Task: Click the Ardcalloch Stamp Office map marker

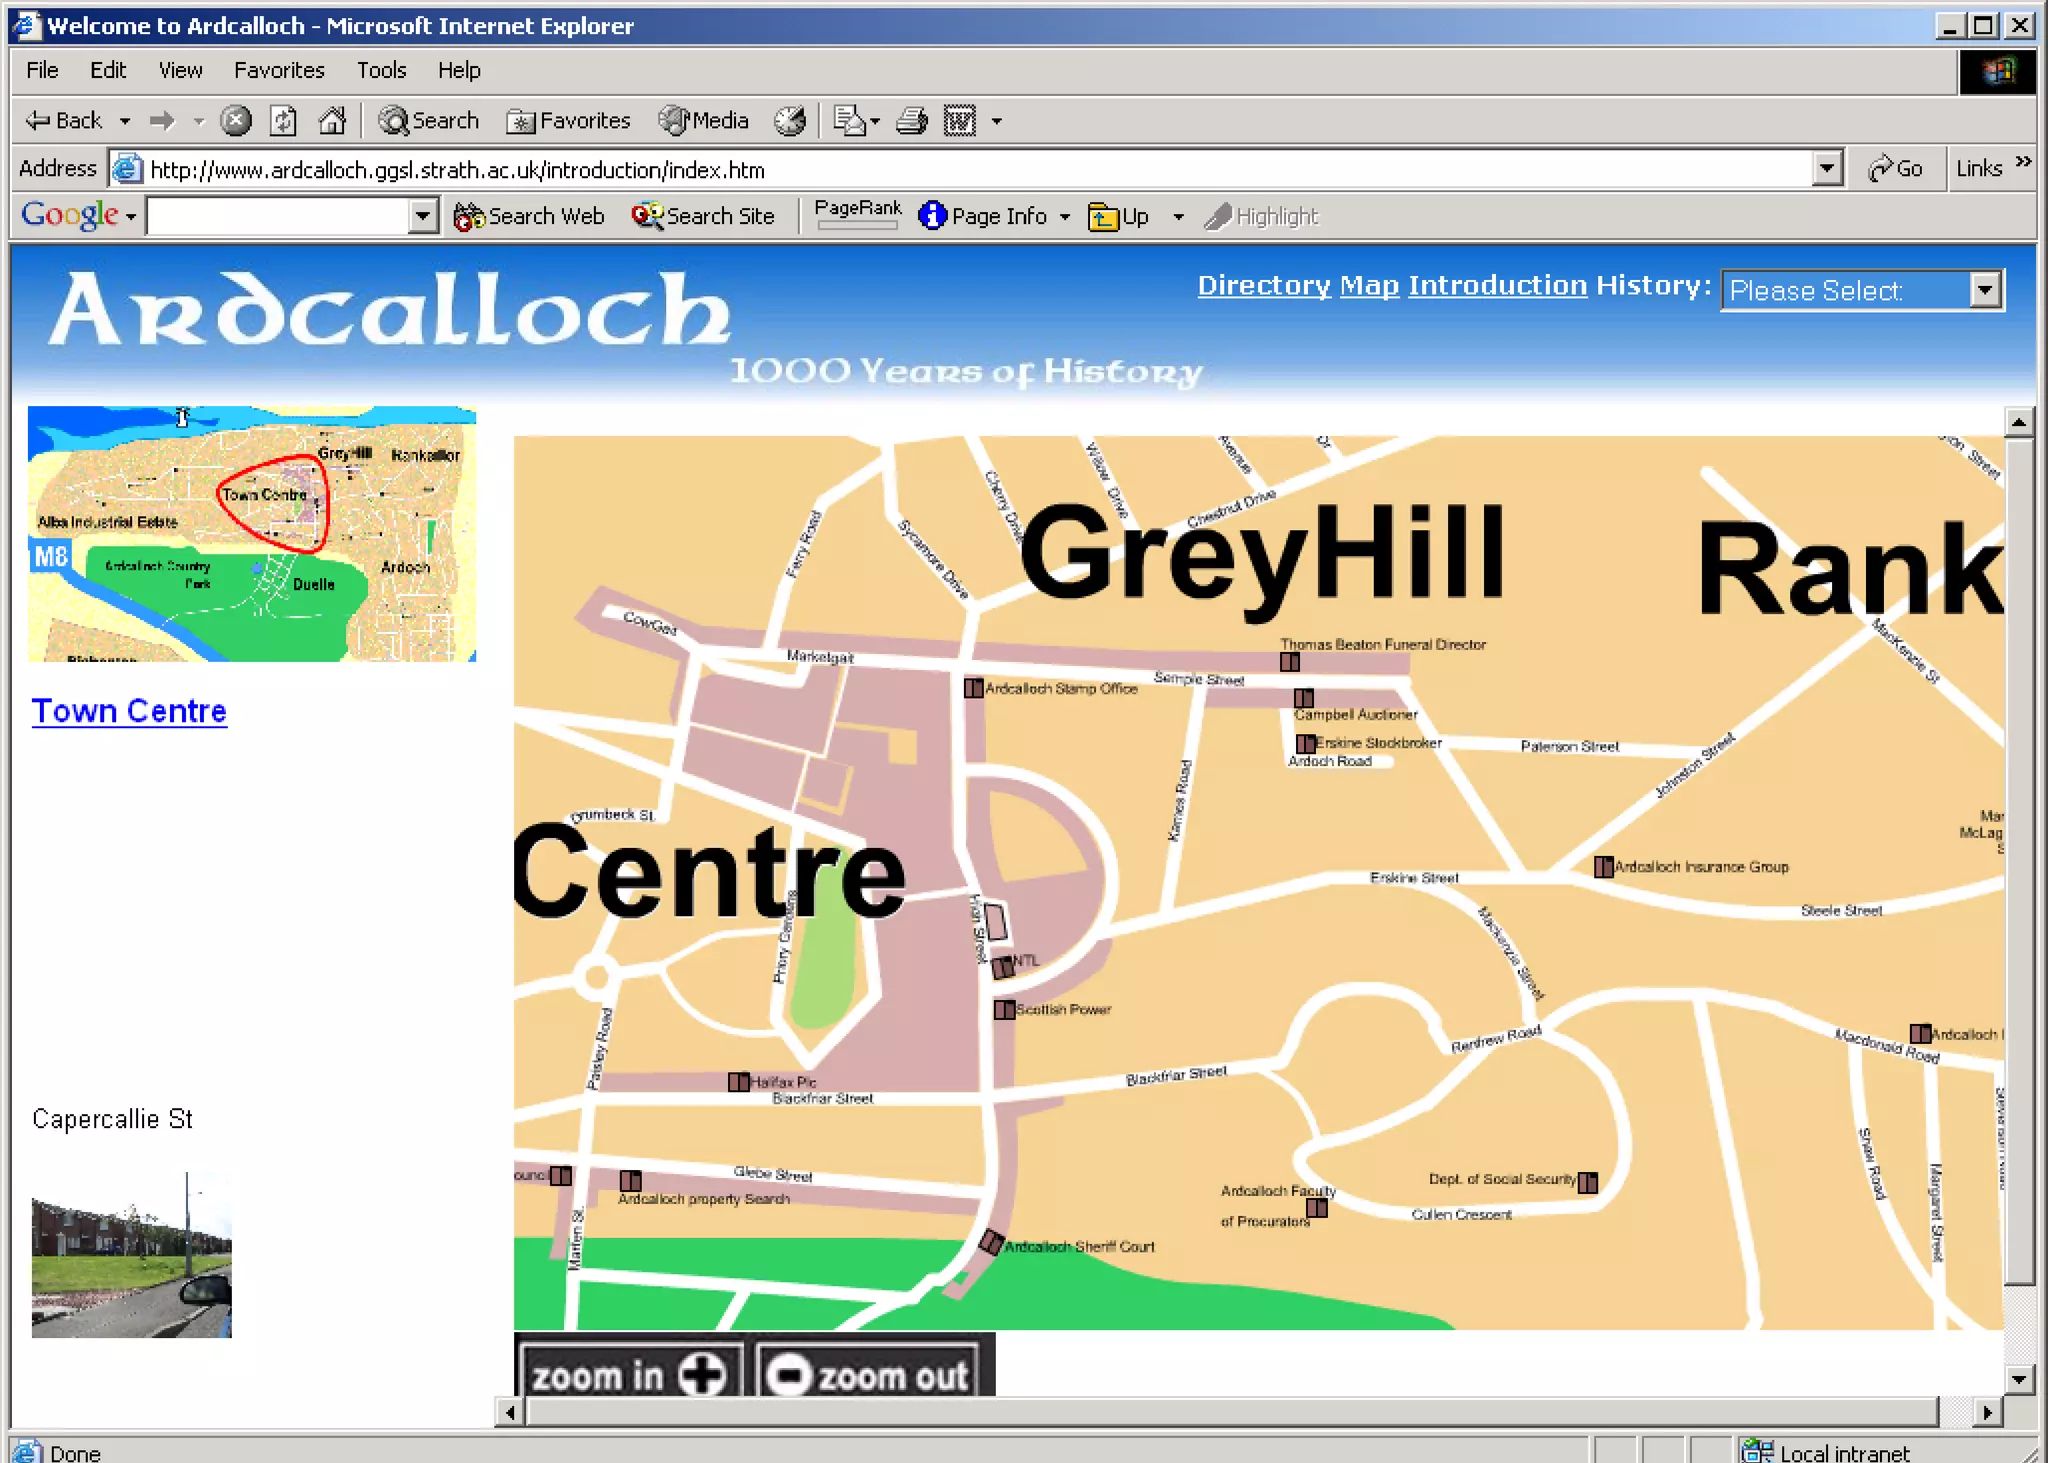Action: tap(973, 688)
